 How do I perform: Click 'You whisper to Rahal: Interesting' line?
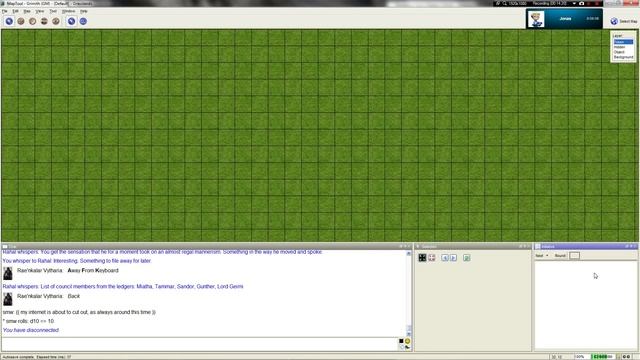(x=77, y=261)
